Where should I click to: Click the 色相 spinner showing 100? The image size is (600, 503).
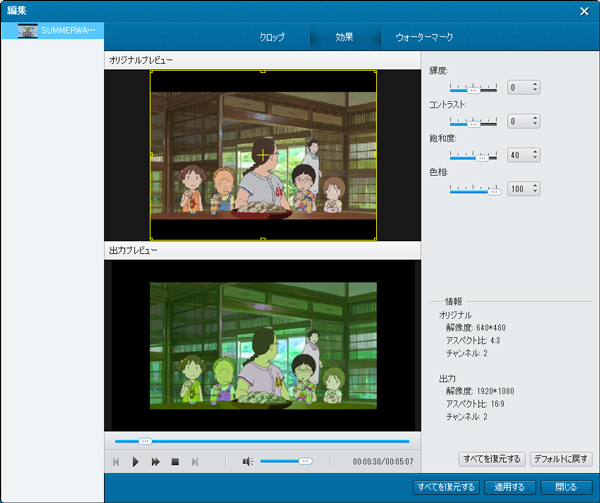tap(523, 189)
